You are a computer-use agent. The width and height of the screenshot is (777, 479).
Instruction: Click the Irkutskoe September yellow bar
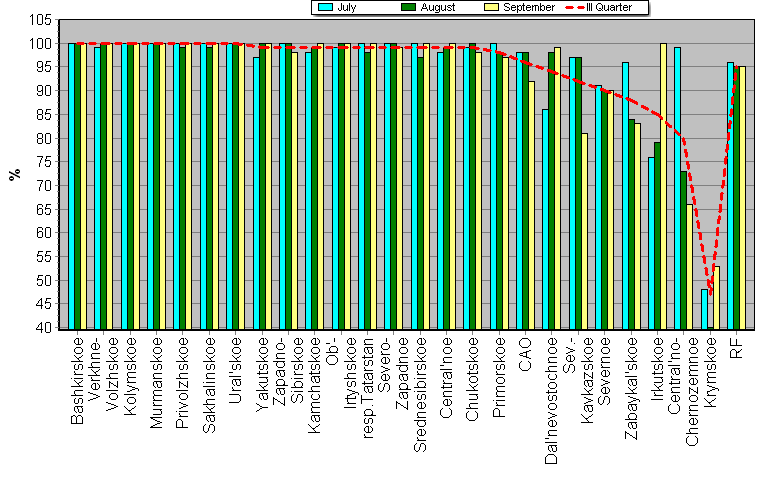(663, 186)
